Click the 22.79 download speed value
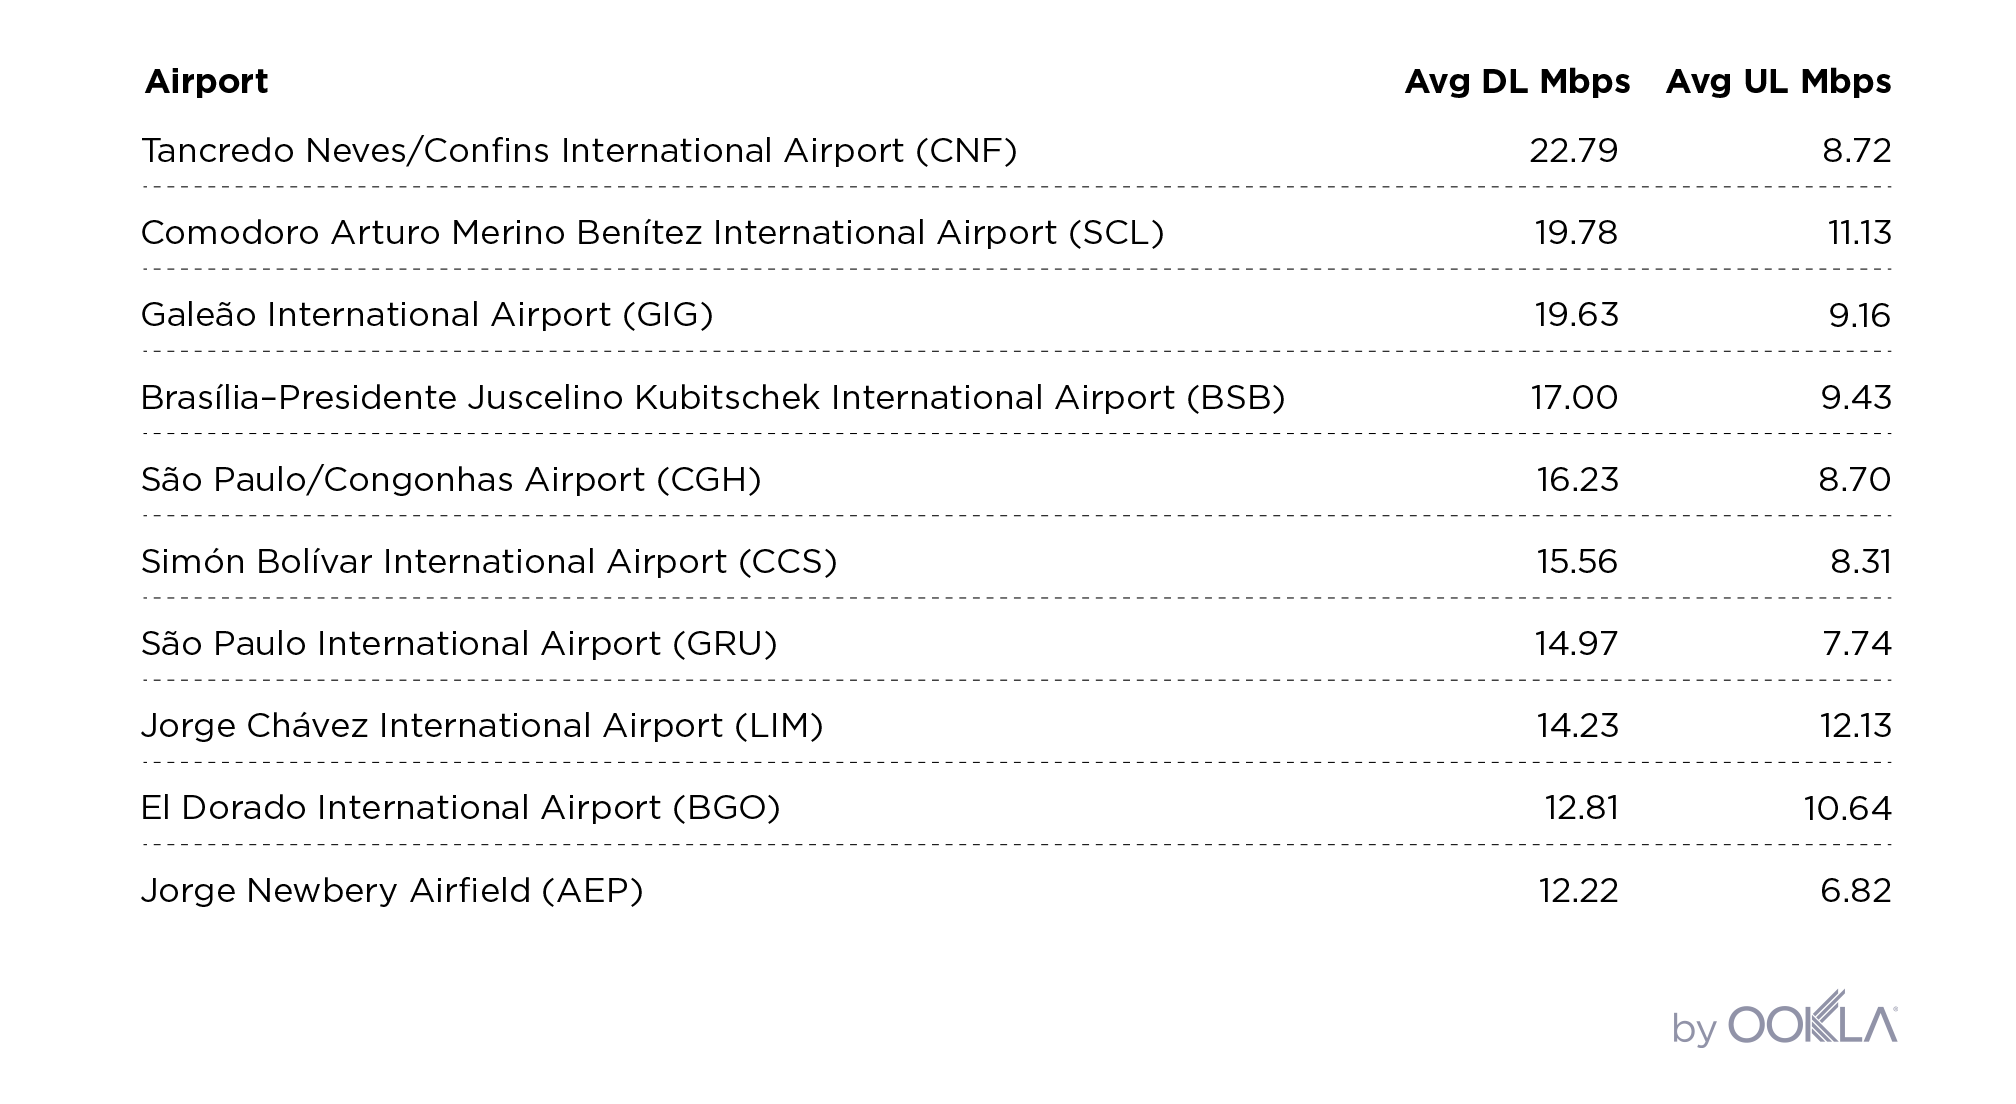The height and width of the screenshot is (1104, 2016). pyautogui.click(x=1573, y=151)
